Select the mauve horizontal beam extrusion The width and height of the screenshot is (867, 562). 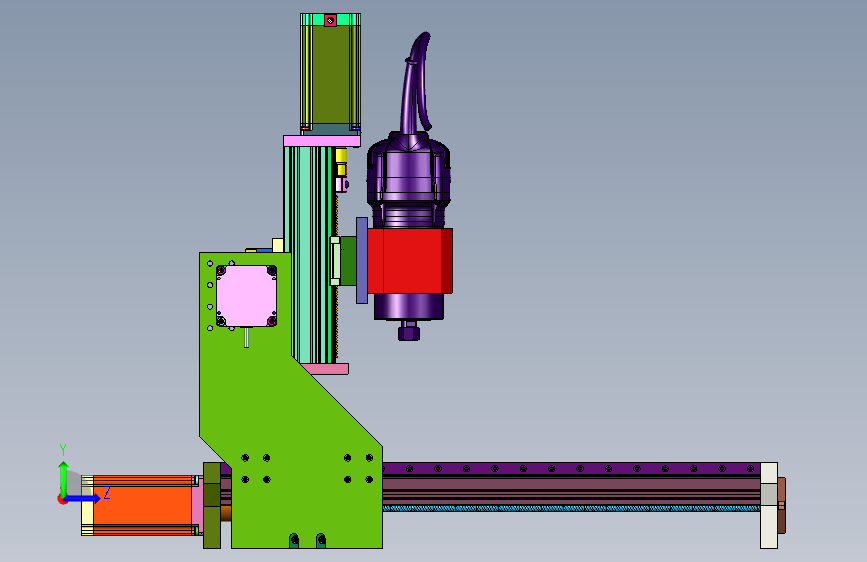point(572,490)
